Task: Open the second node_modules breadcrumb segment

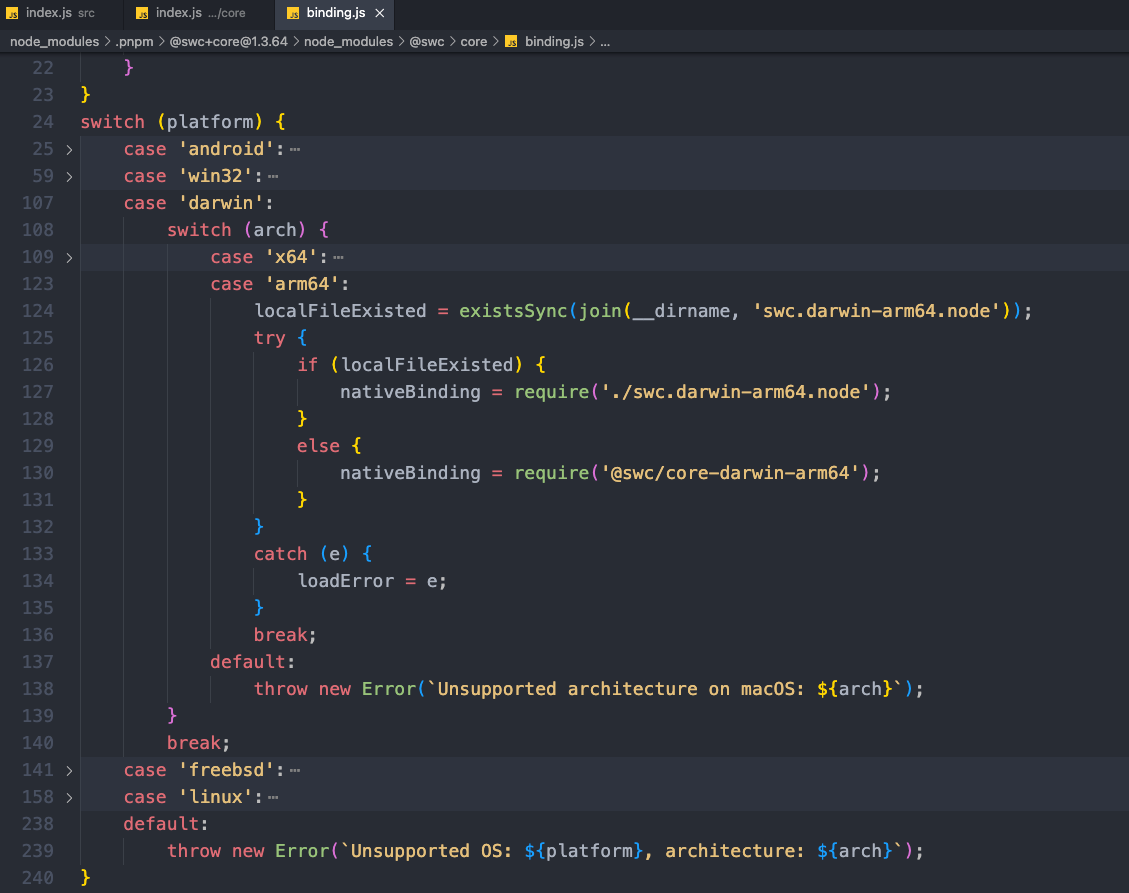Action: click(x=348, y=42)
